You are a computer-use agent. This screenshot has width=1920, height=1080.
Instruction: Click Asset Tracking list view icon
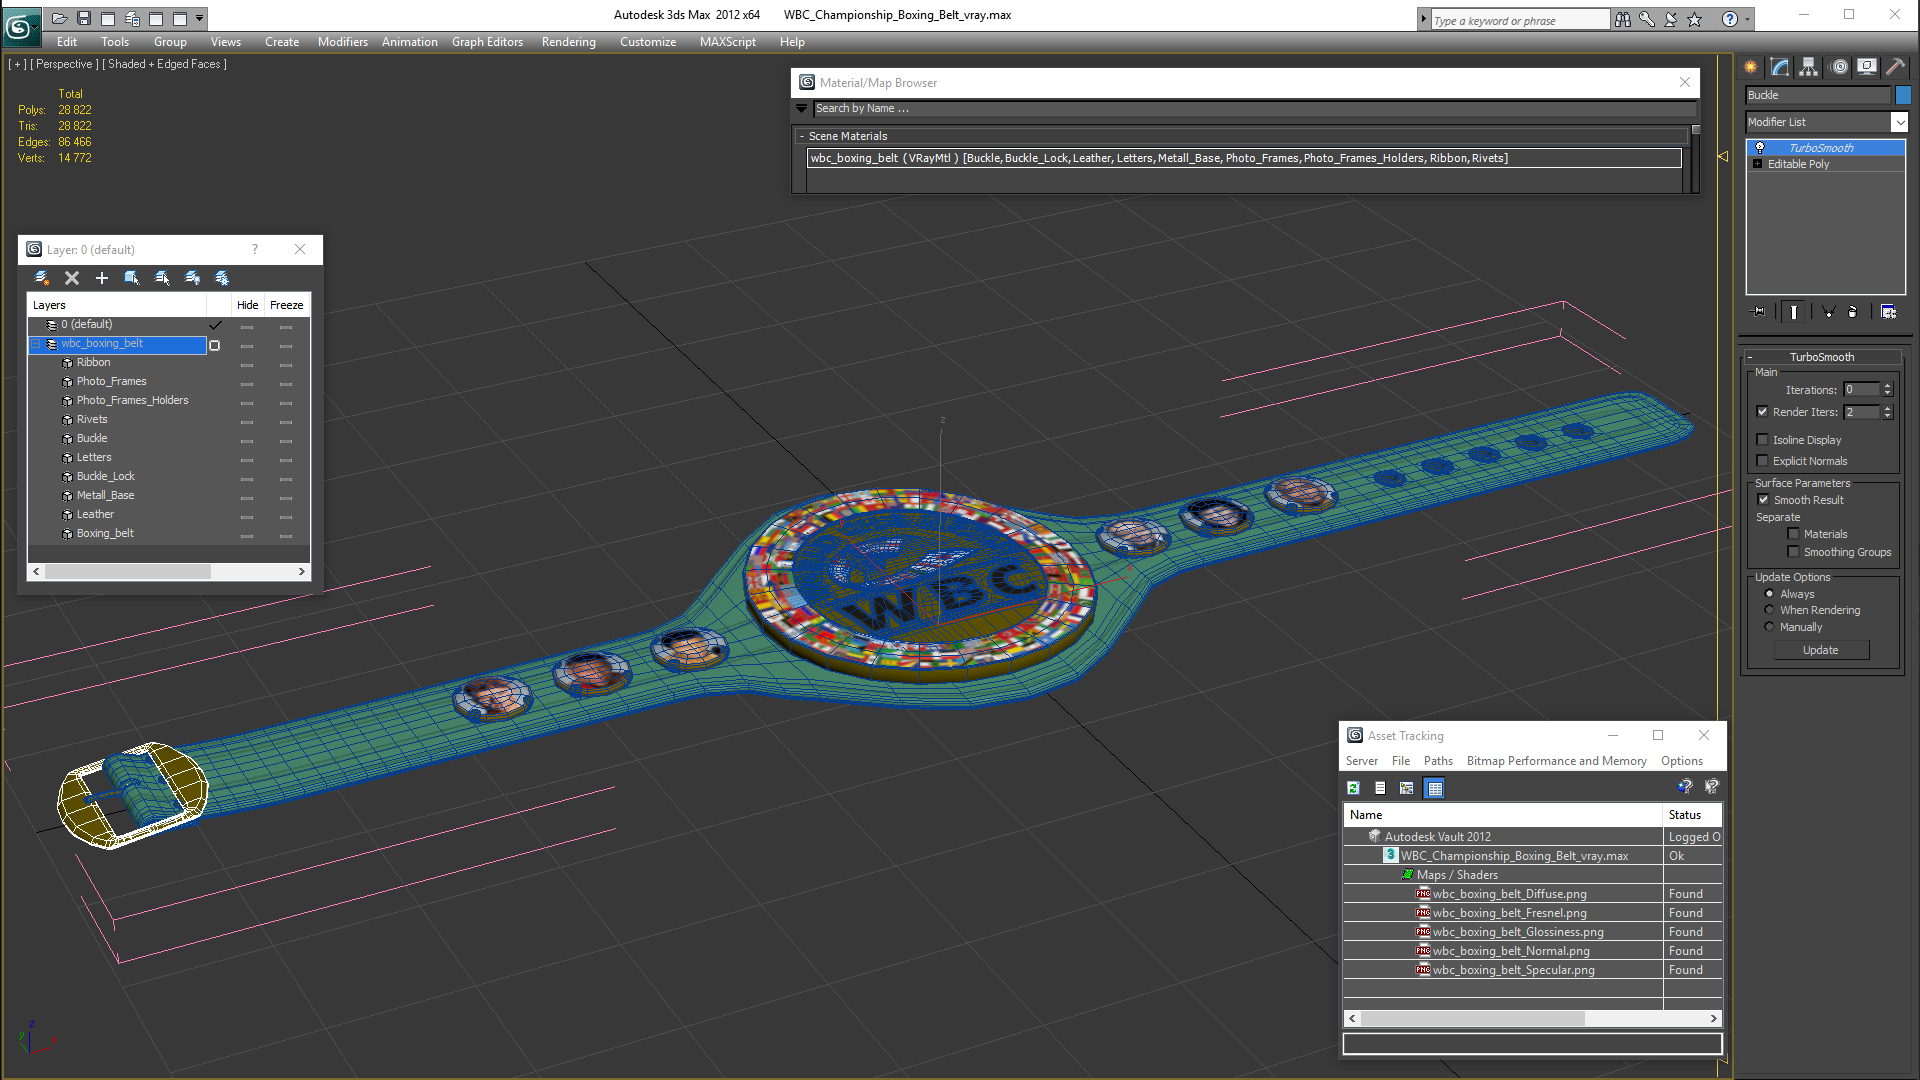point(1380,788)
